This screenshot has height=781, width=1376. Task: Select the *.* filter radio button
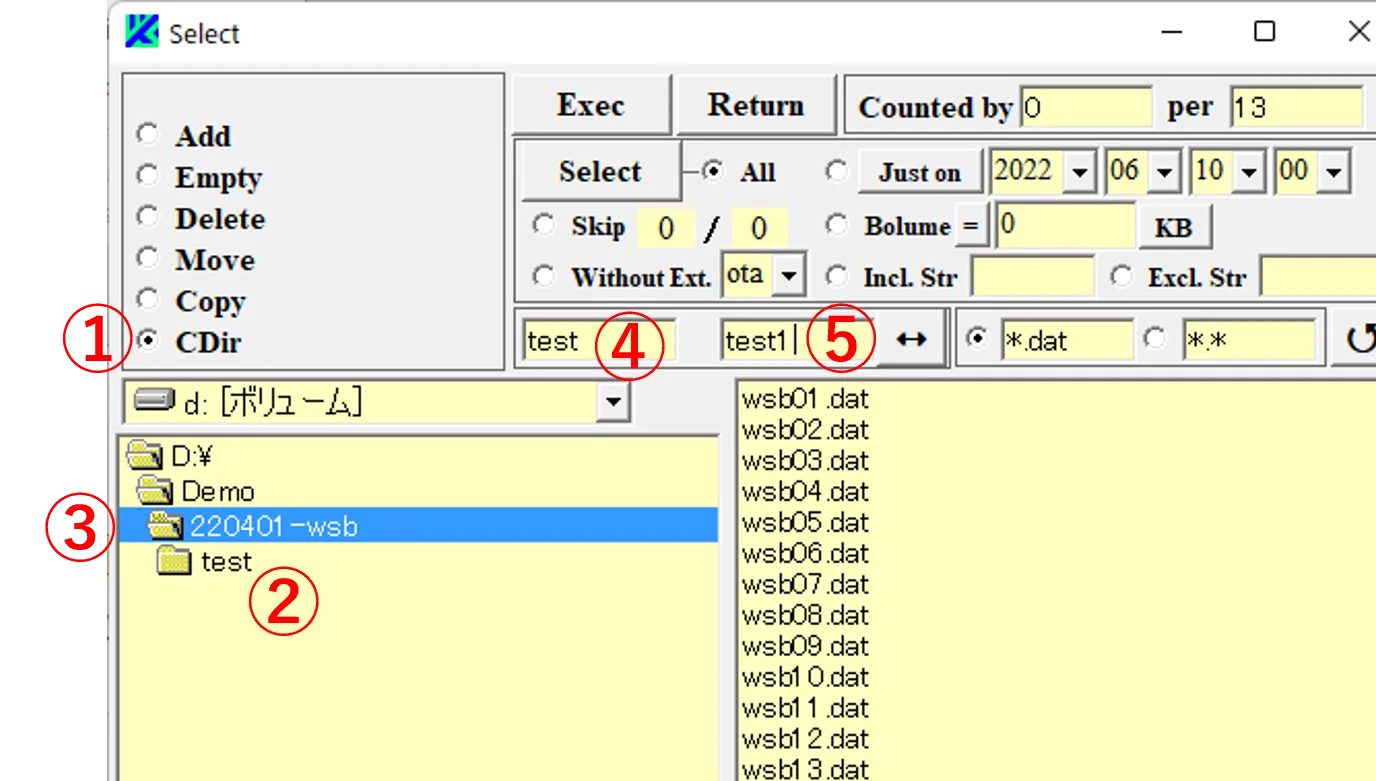point(1155,339)
